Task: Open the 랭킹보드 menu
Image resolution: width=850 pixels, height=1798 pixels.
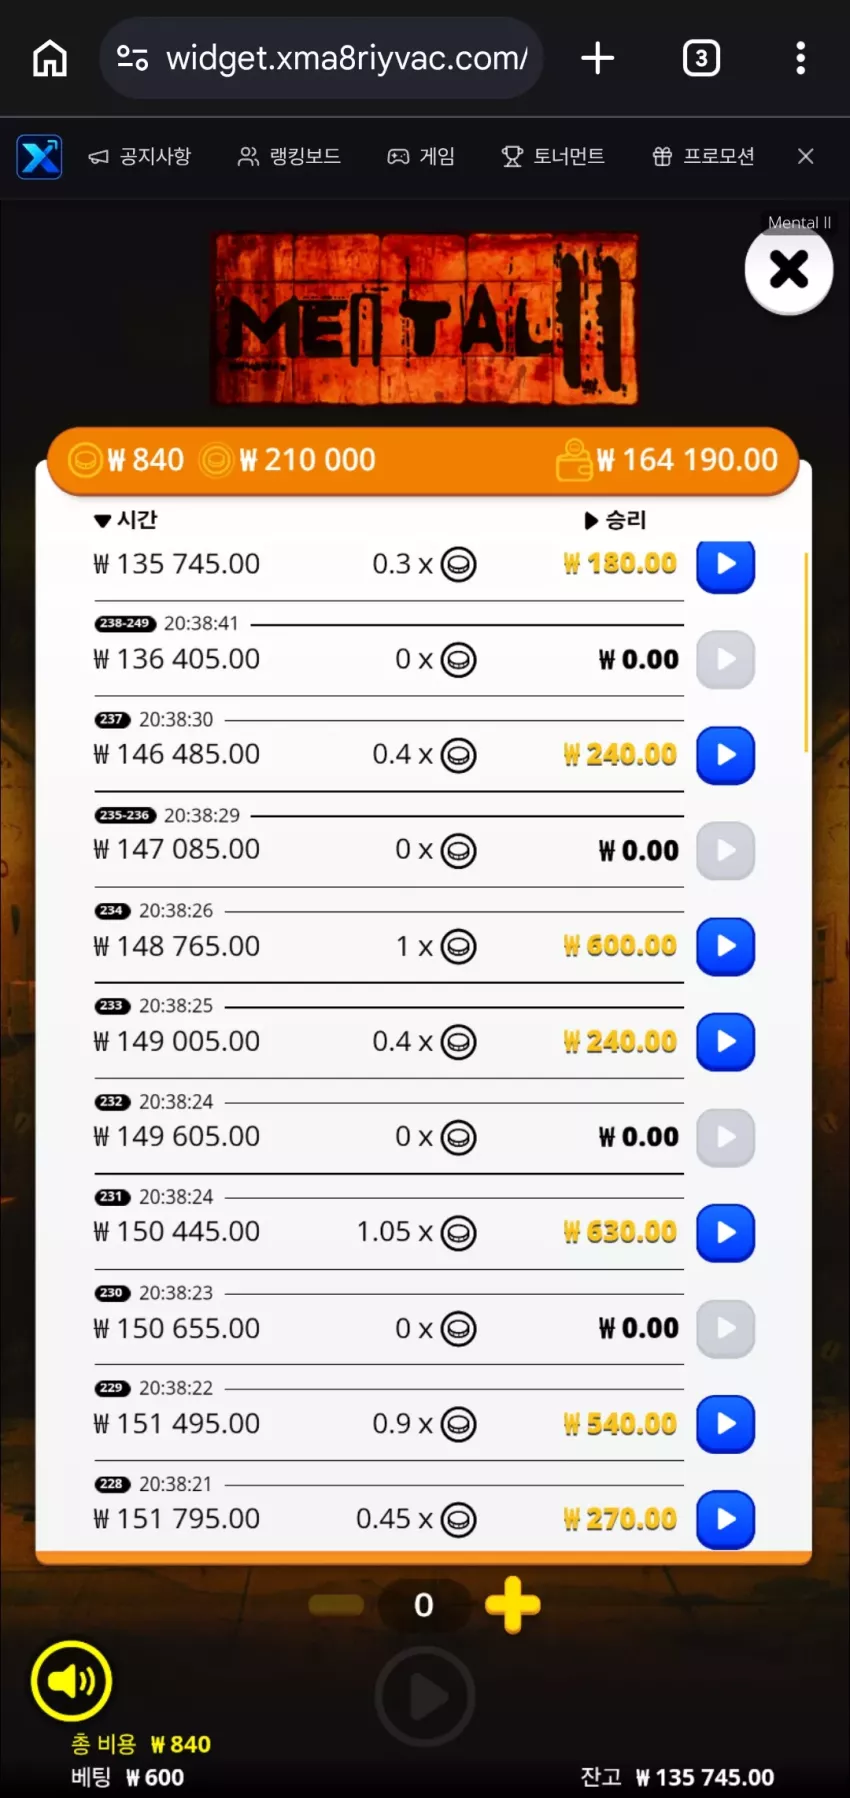Action: click(x=289, y=156)
